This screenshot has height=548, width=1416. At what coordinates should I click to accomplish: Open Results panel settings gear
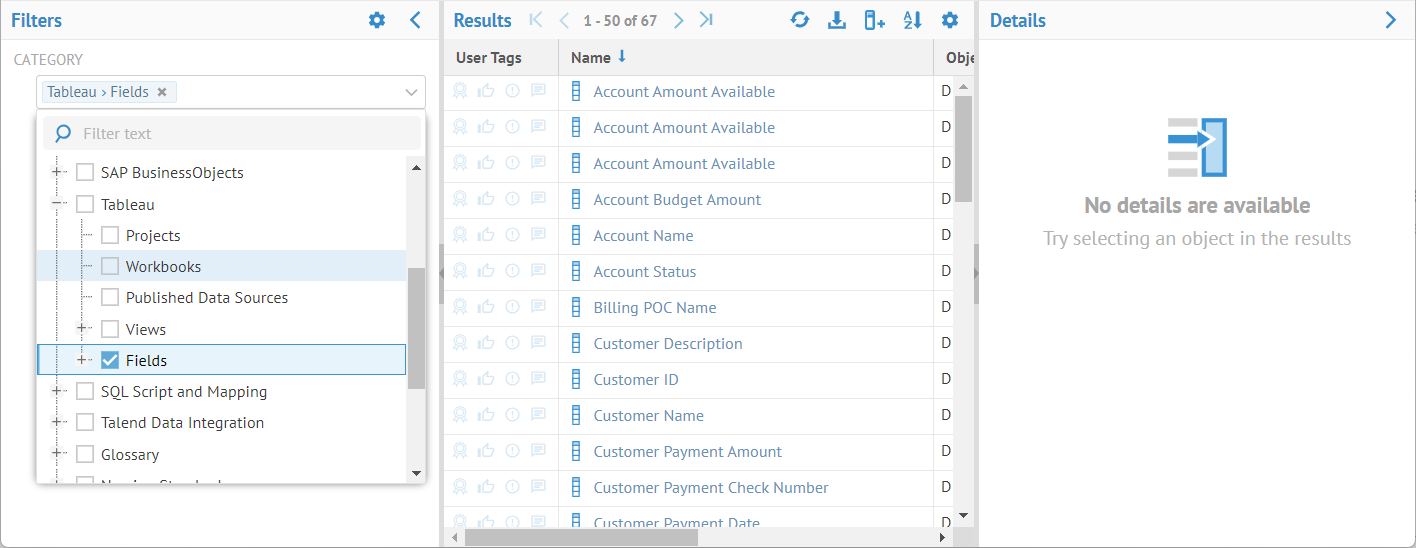950,20
